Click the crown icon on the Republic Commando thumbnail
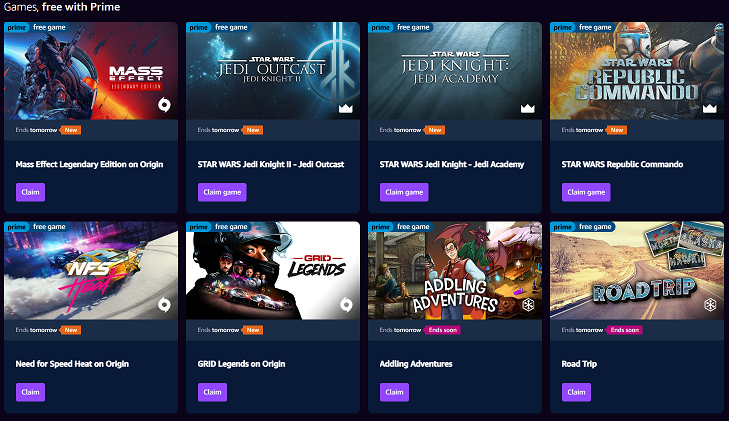The image size is (729, 421). point(709,108)
